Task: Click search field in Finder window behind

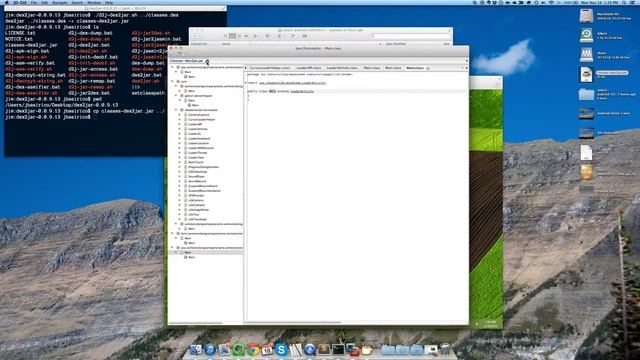Action: point(410,36)
